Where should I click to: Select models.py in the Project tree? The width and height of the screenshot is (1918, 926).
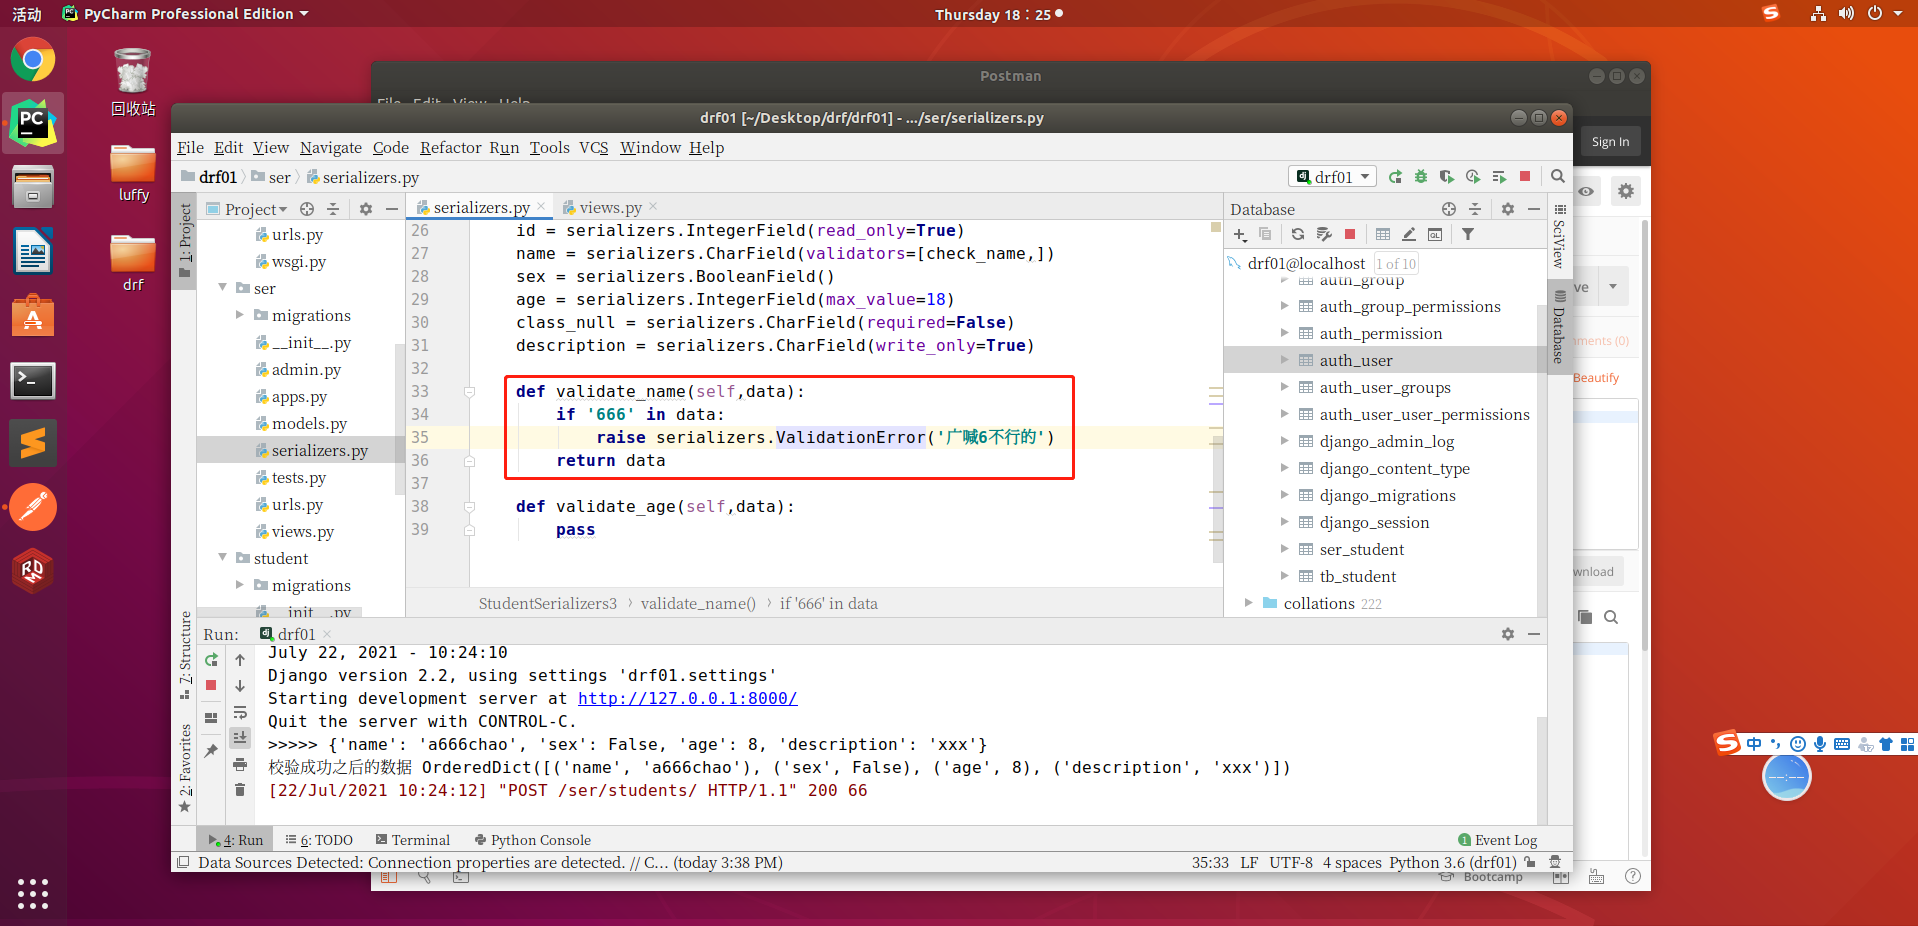pyautogui.click(x=309, y=423)
